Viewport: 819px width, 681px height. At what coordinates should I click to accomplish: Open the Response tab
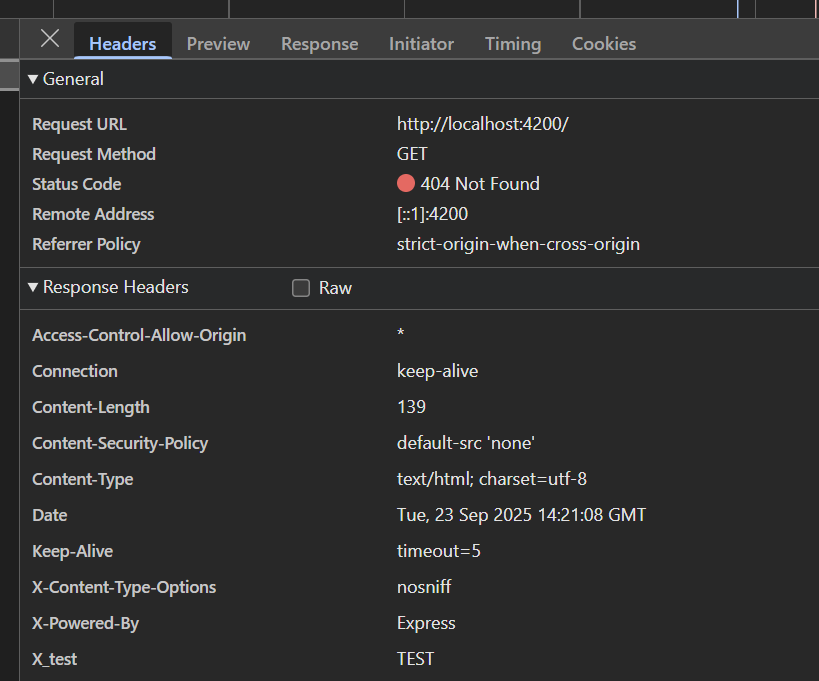click(x=320, y=44)
